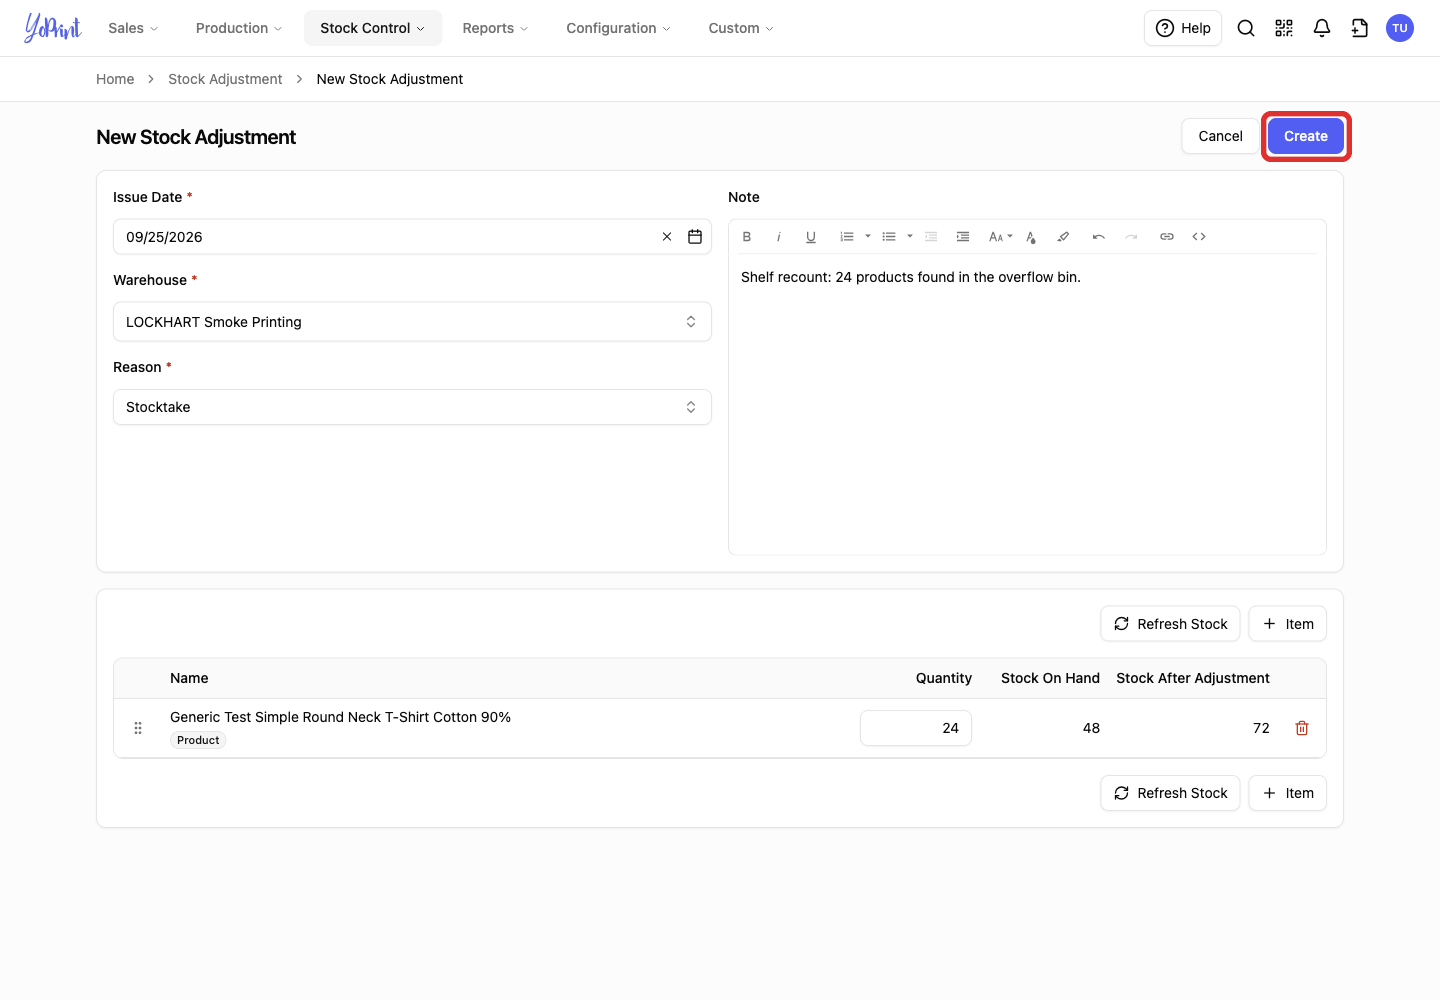The width and height of the screenshot is (1440, 1000).
Task: Open bullet list style dropdown arrow
Action: point(910,237)
